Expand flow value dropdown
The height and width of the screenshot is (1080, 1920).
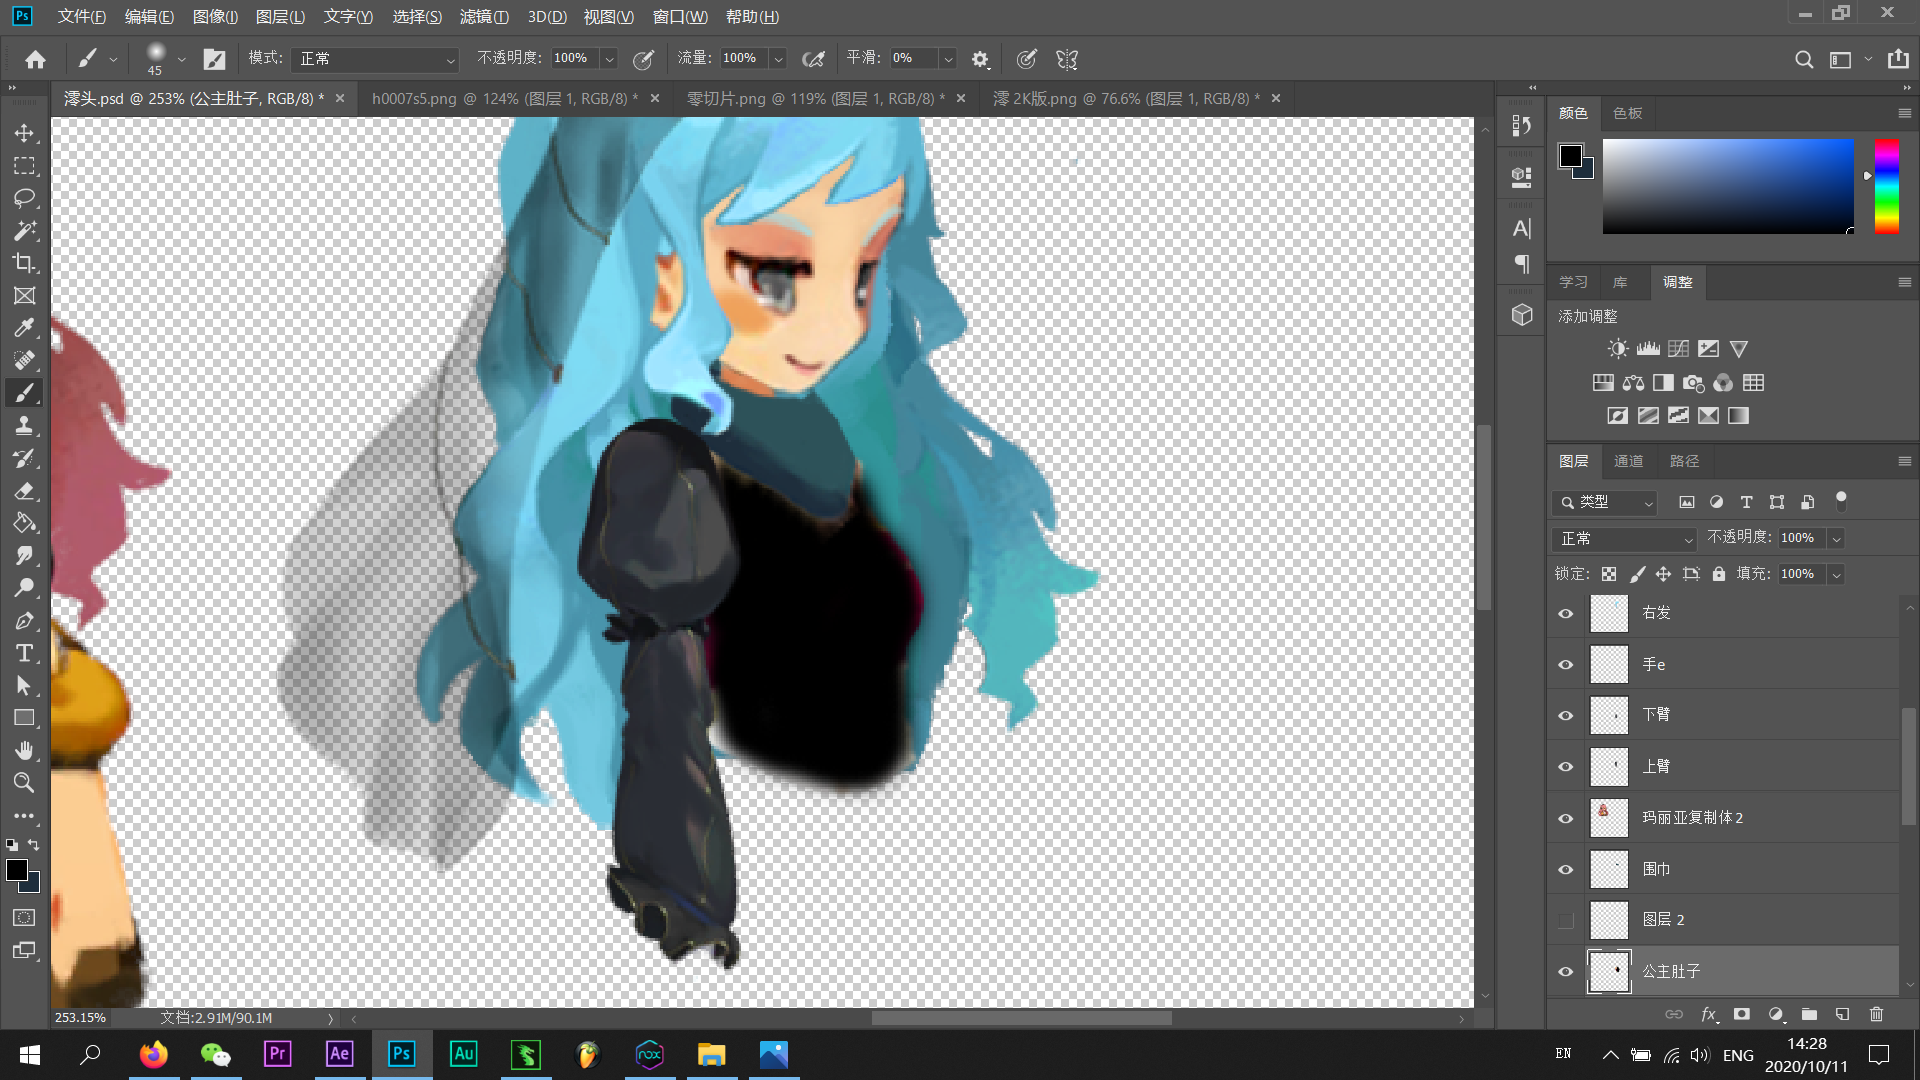click(x=778, y=59)
